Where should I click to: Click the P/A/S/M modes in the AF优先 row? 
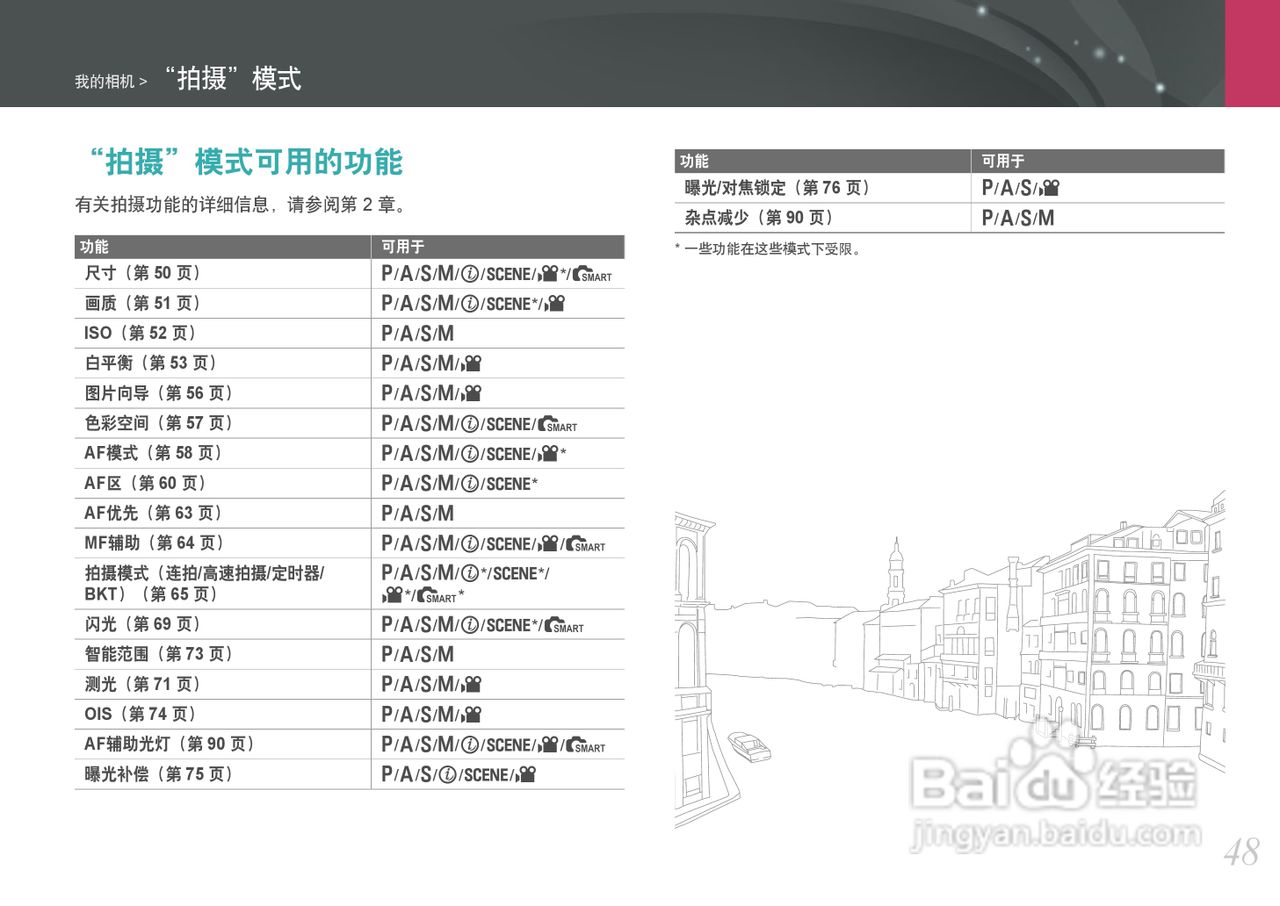(x=418, y=514)
